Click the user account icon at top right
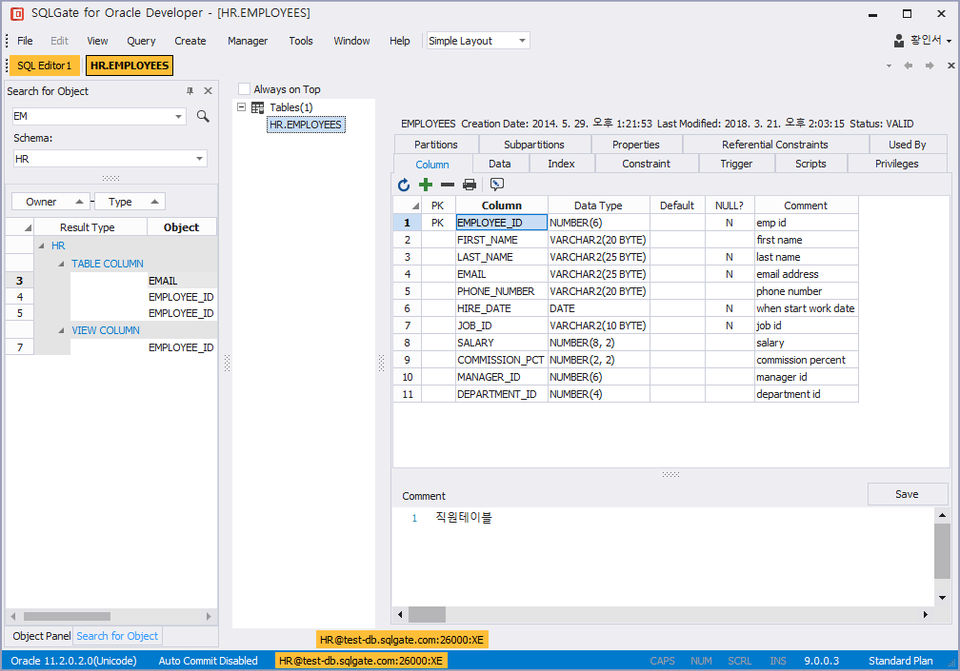This screenshot has height=671, width=960. click(900, 41)
